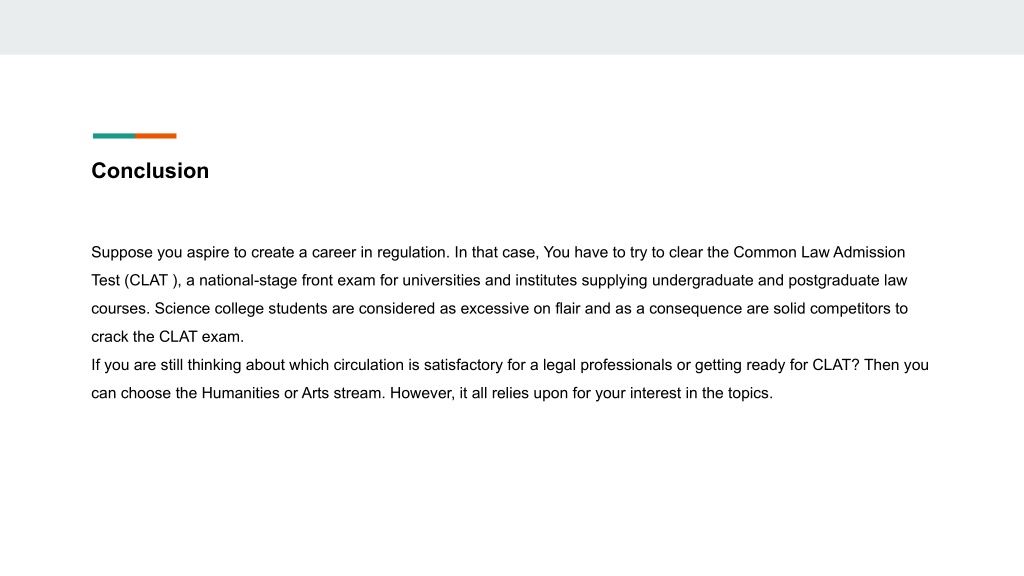Click the phrase "crack the CLAT exam."
The image size is (1024, 576).
[x=168, y=337]
